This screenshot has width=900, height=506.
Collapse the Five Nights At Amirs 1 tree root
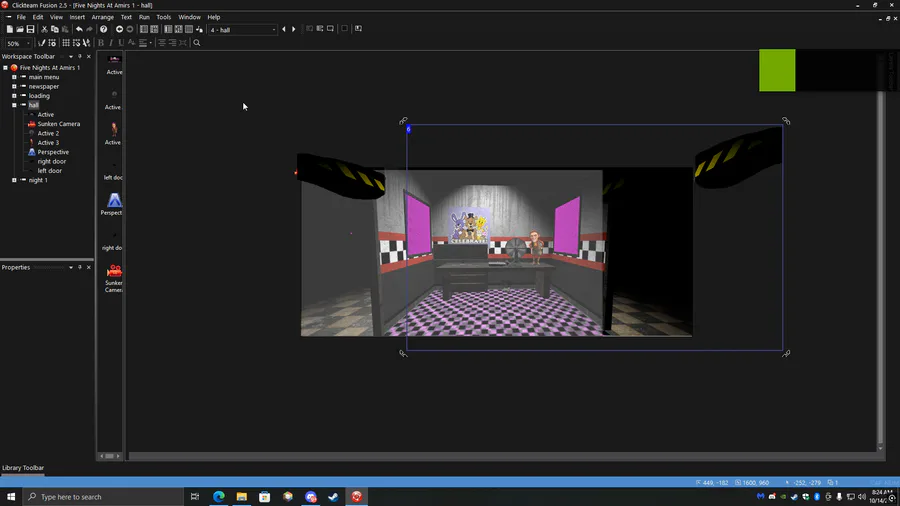tap(5, 68)
